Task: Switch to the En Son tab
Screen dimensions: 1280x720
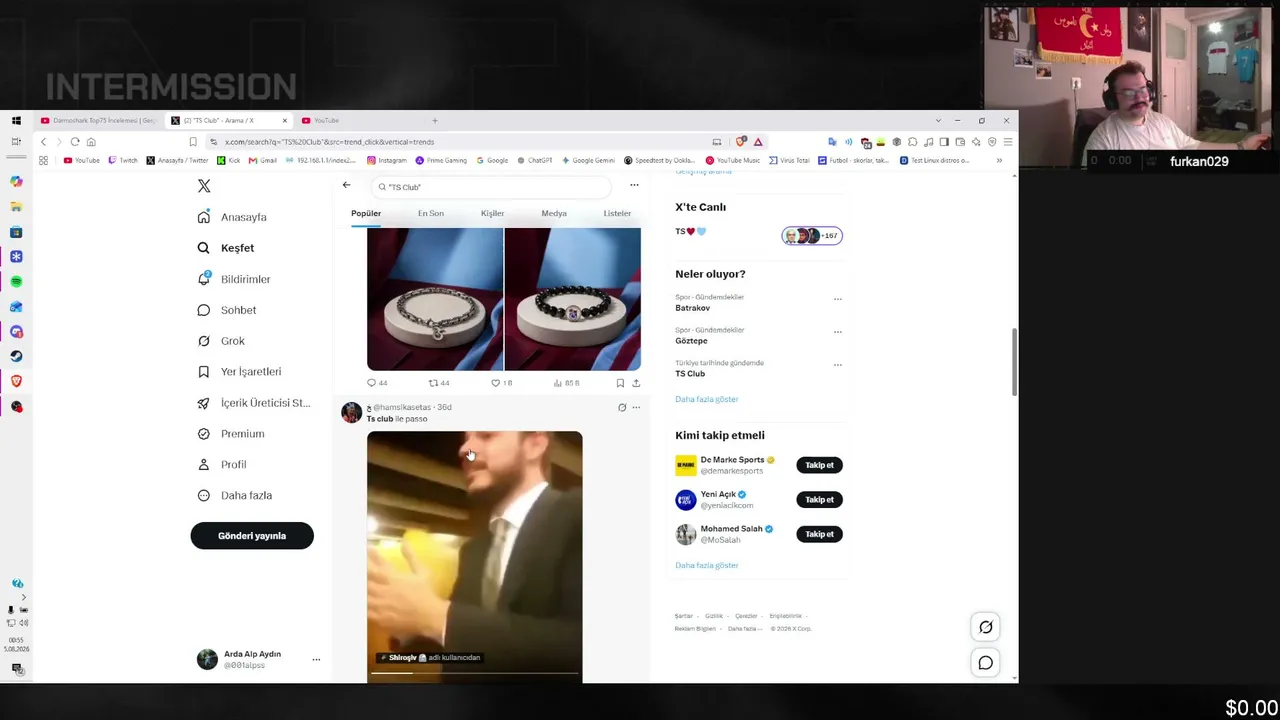Action: point(431,213)
